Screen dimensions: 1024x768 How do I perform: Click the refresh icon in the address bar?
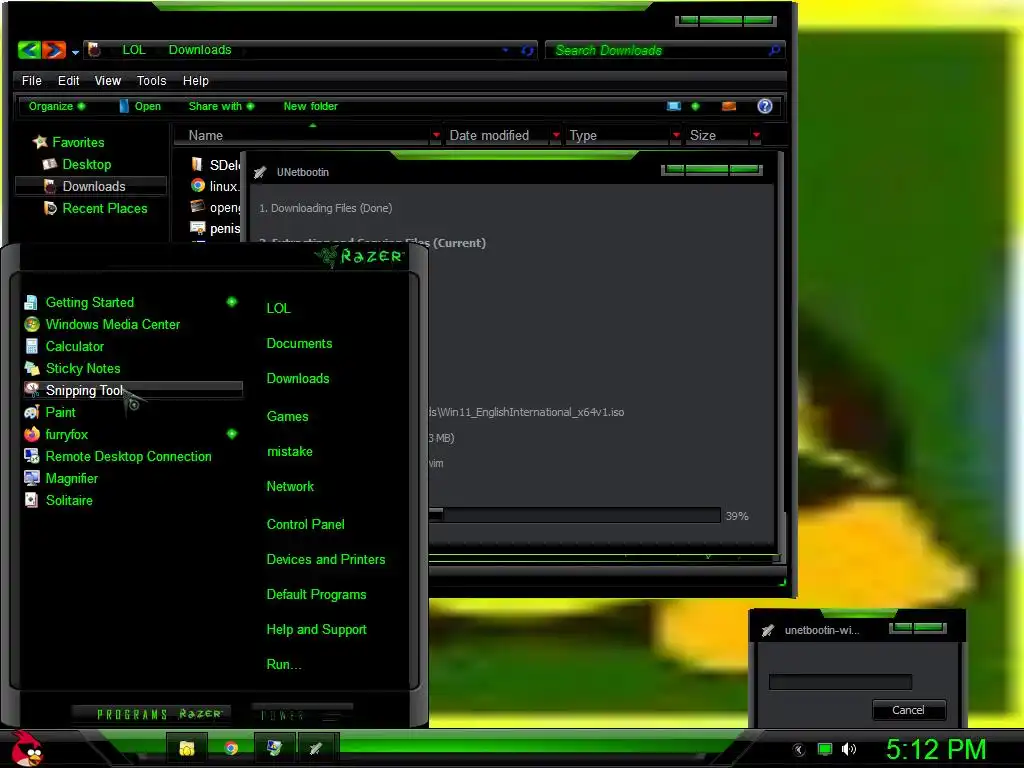[x=527, y=50]
